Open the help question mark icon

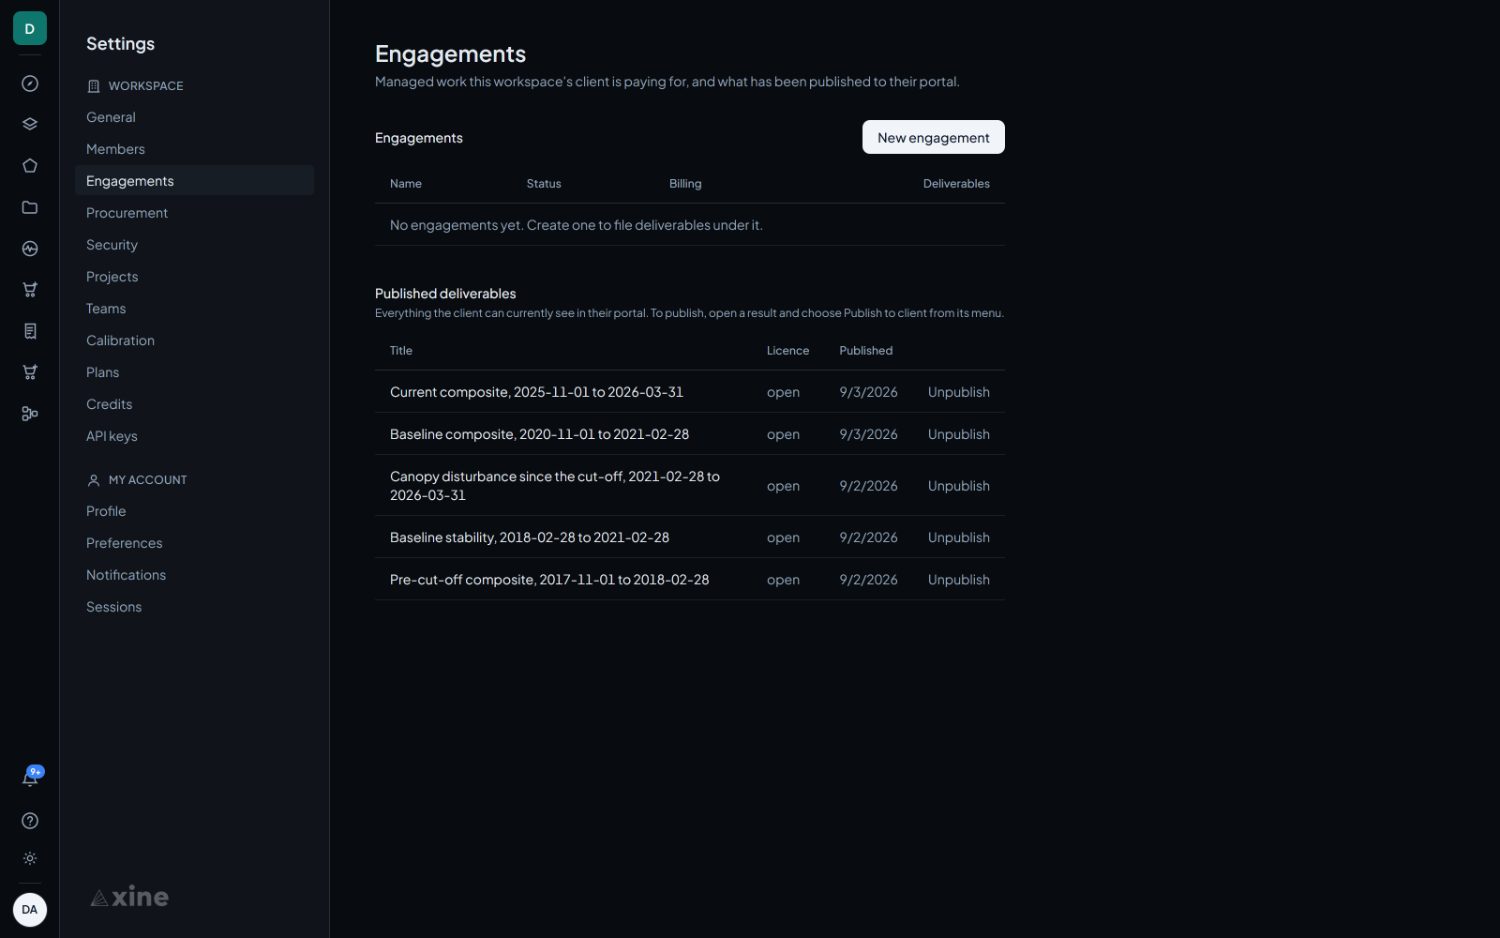(x=30, y=821)
